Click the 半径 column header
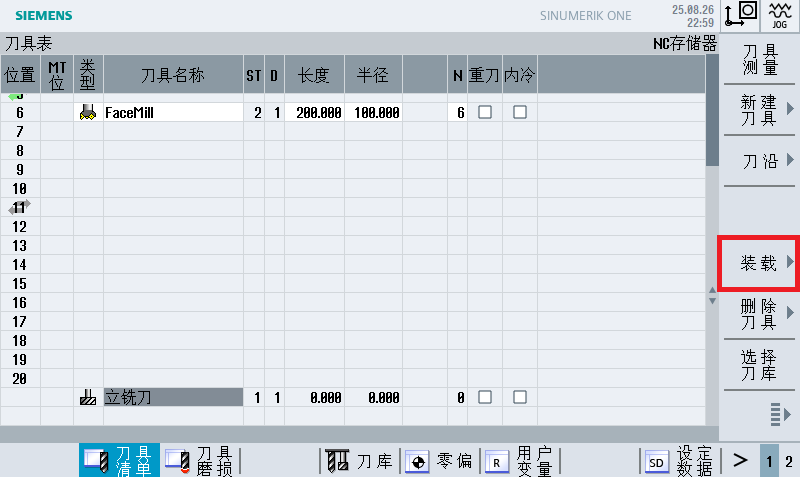 tap(373, 74)
